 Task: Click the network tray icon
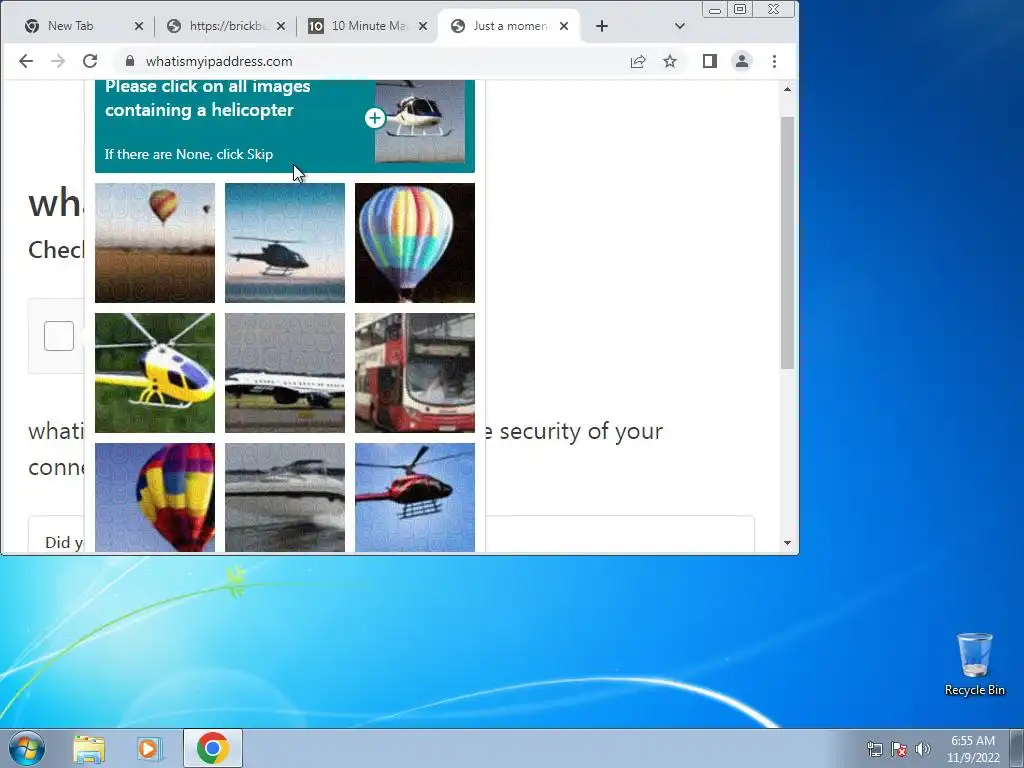click(874, 749)
